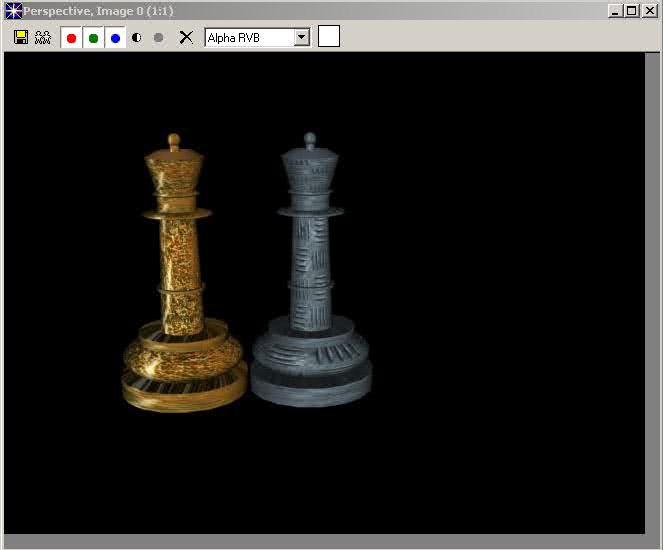
Task: Click the black background of the render
Action: (500, 300)
